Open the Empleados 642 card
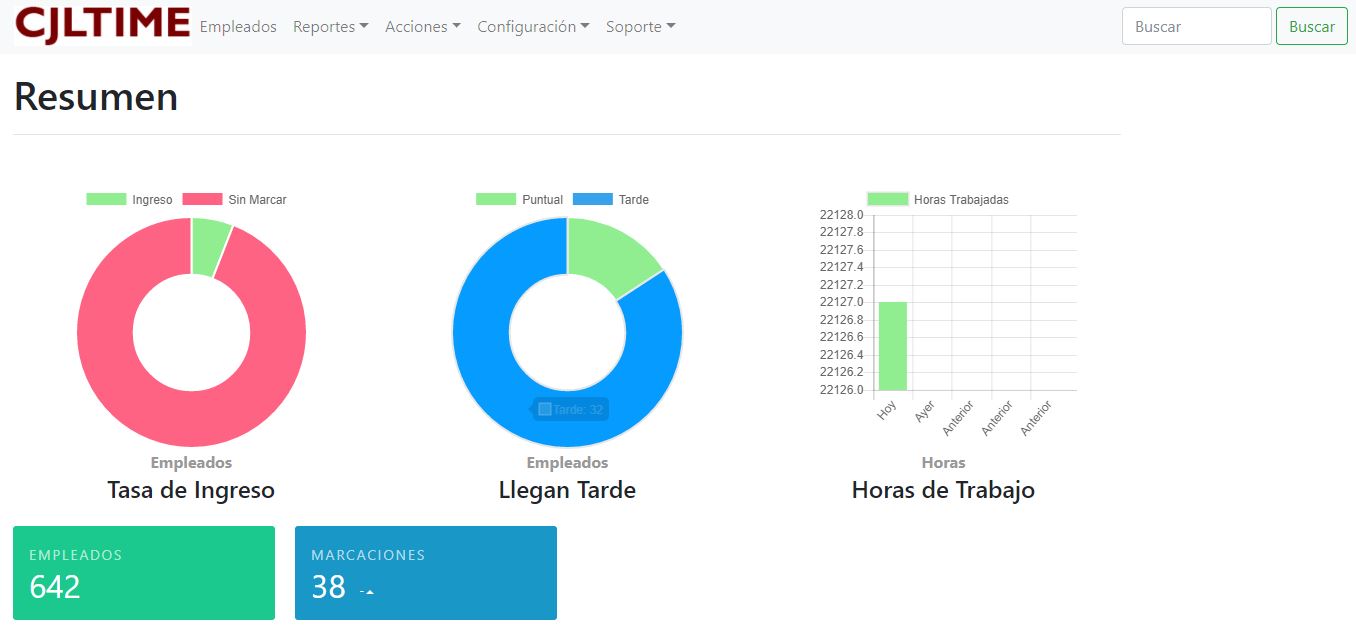 click(x=143, y=573)
